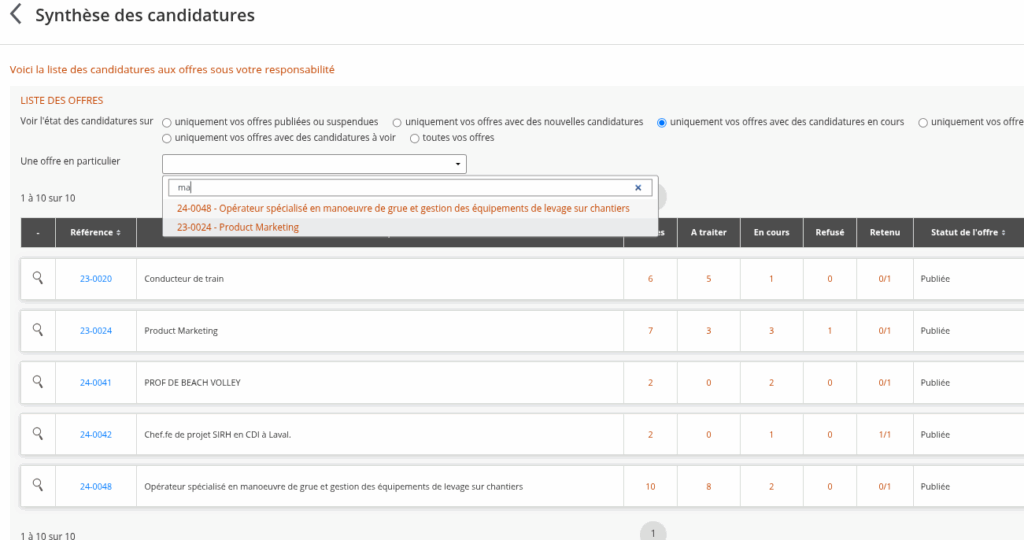Sort by Référence column sort arrows
Image resolution: width=1024 pixels, height=540 pixels.
pos(119,233)
